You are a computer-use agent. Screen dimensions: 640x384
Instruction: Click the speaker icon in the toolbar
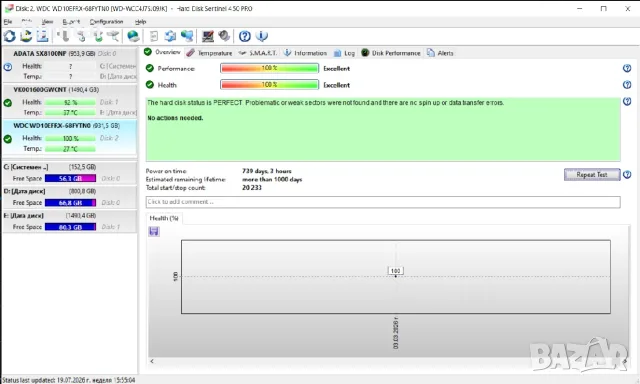(x=224, y=36)
